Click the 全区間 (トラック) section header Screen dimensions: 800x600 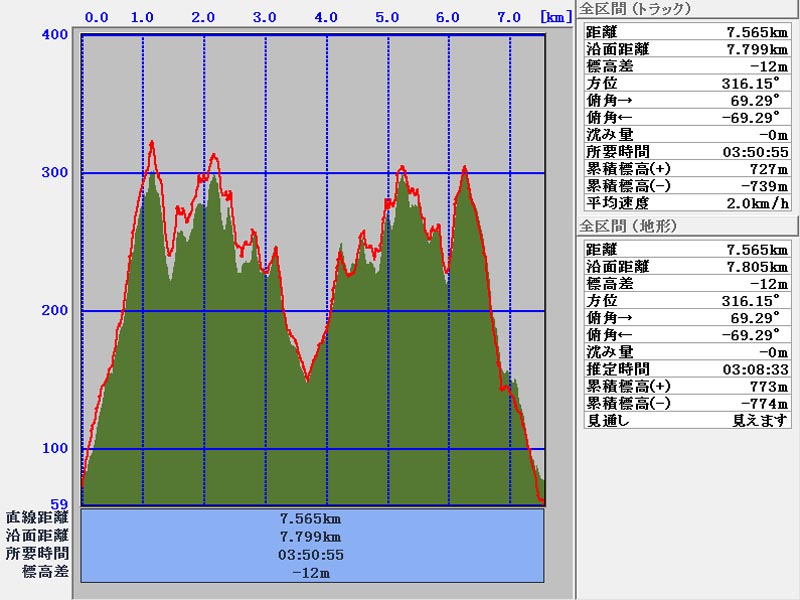coord(634,10)
